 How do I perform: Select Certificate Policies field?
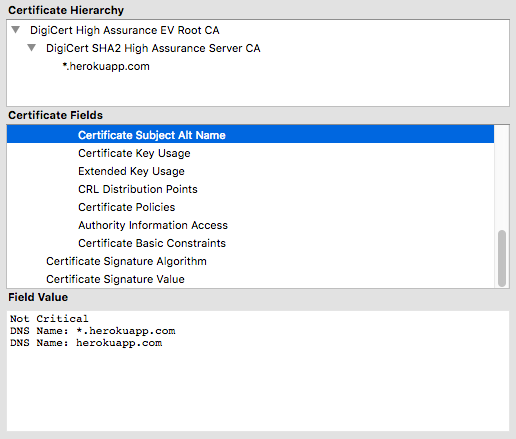tap(250, 207)
